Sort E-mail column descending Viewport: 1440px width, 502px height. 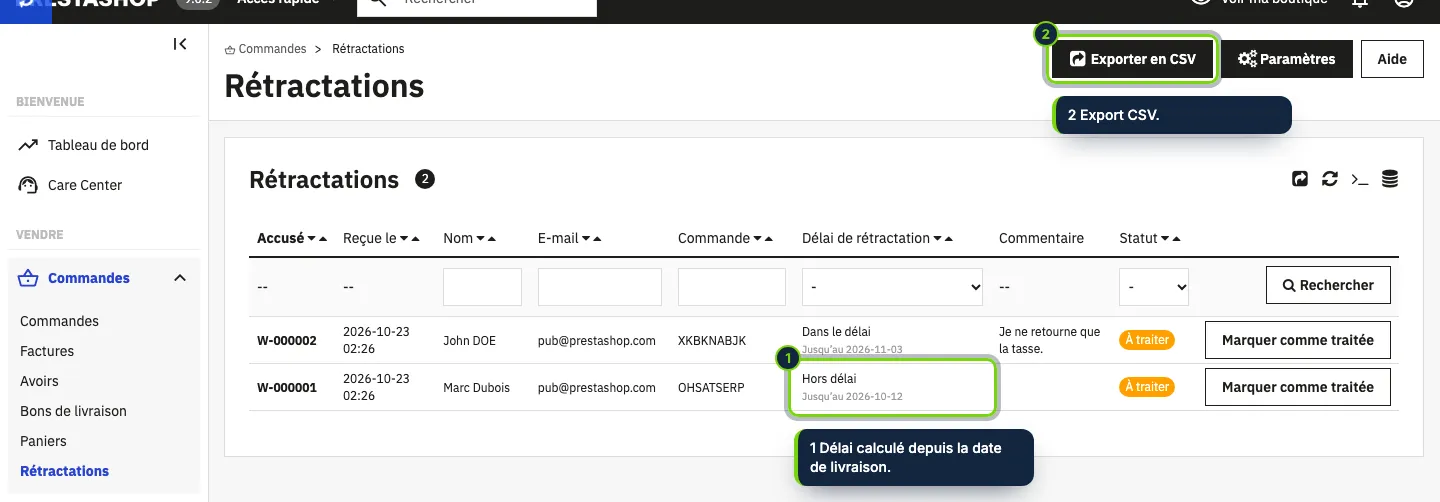coord(586,239)
